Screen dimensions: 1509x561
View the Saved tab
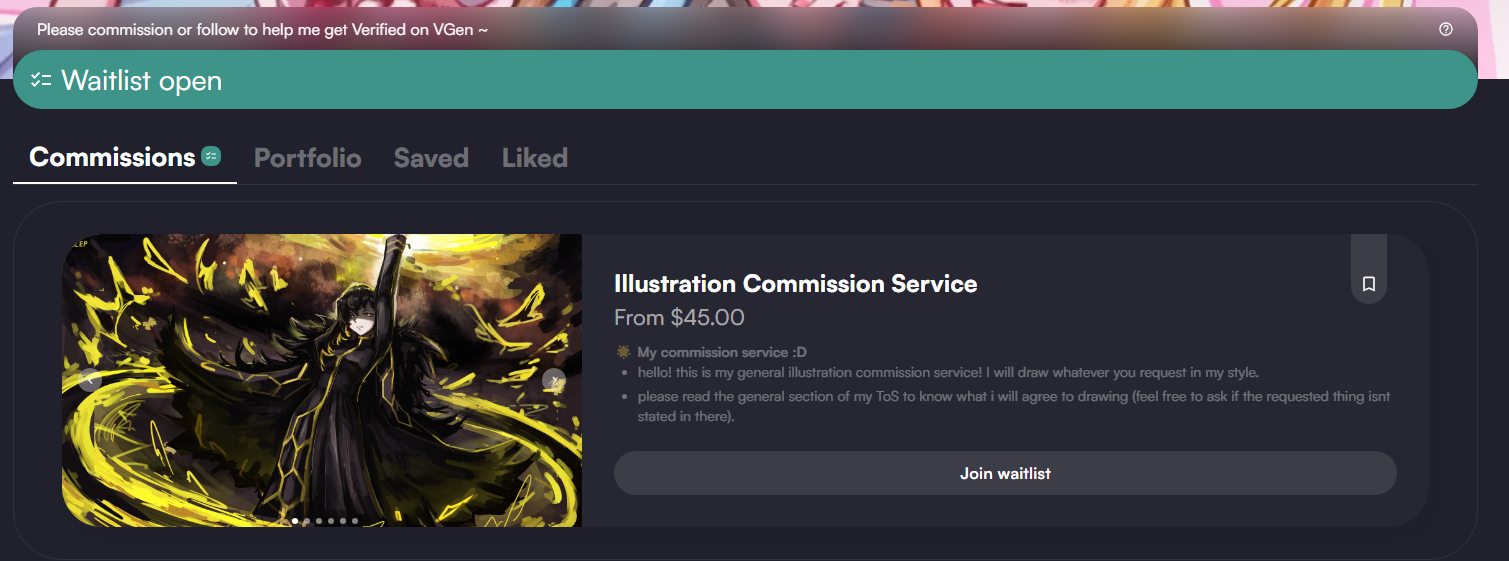[x=431, y=158]
